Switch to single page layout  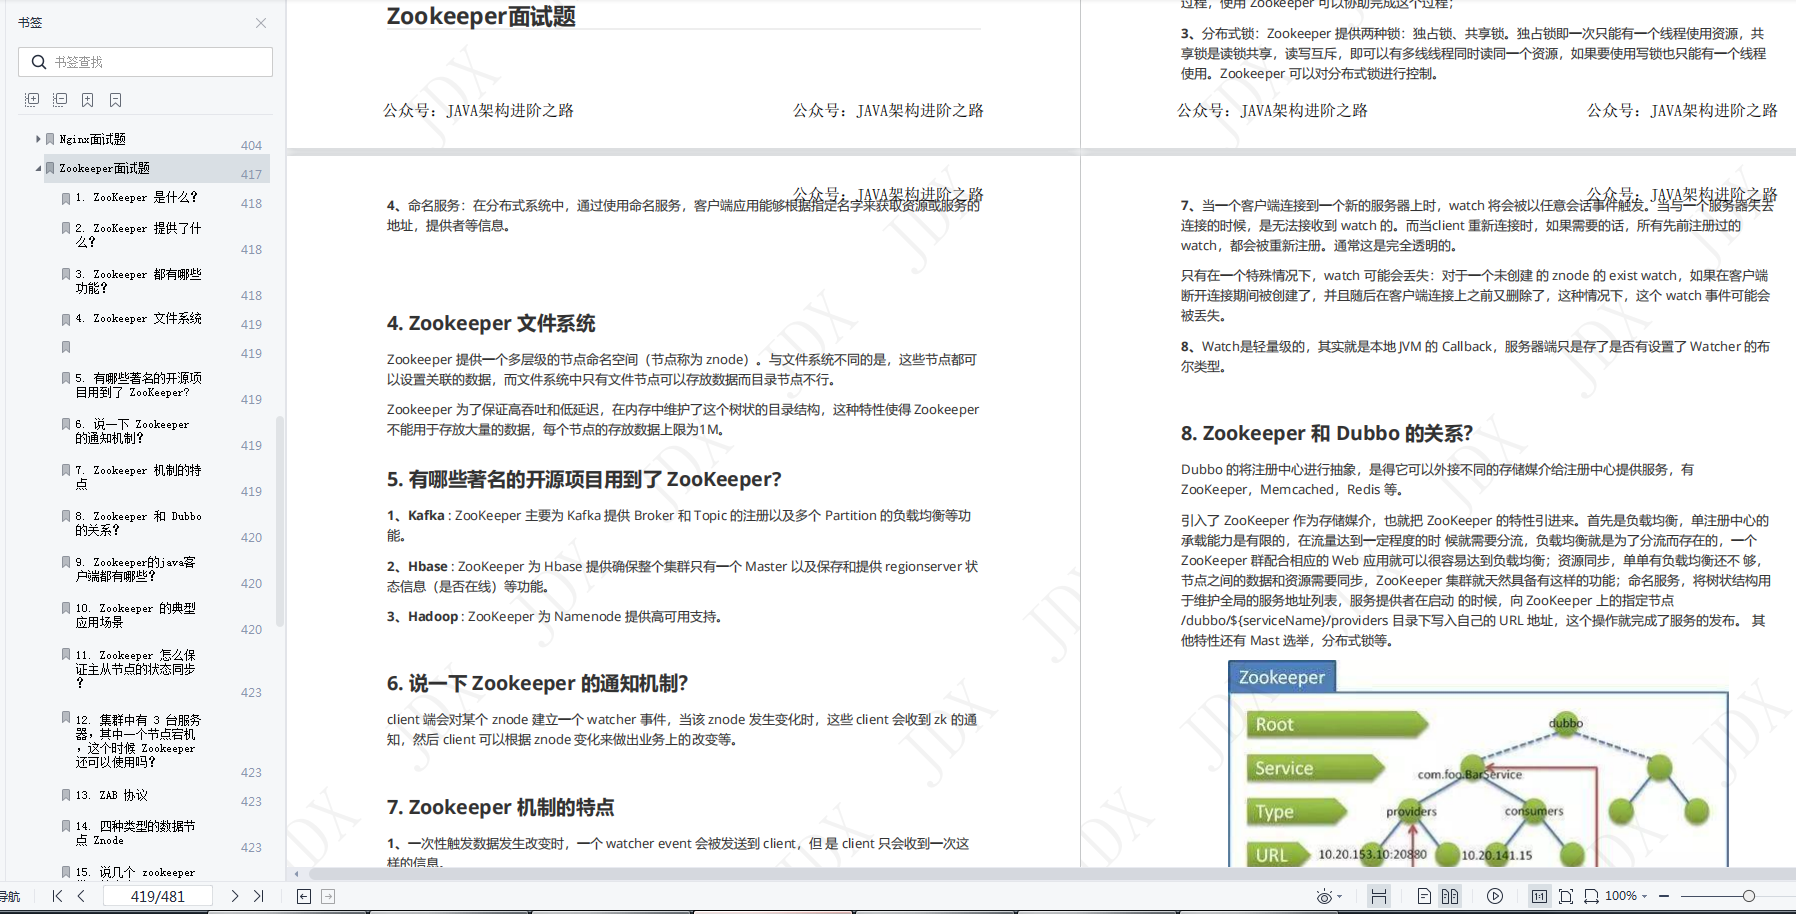1424,896
